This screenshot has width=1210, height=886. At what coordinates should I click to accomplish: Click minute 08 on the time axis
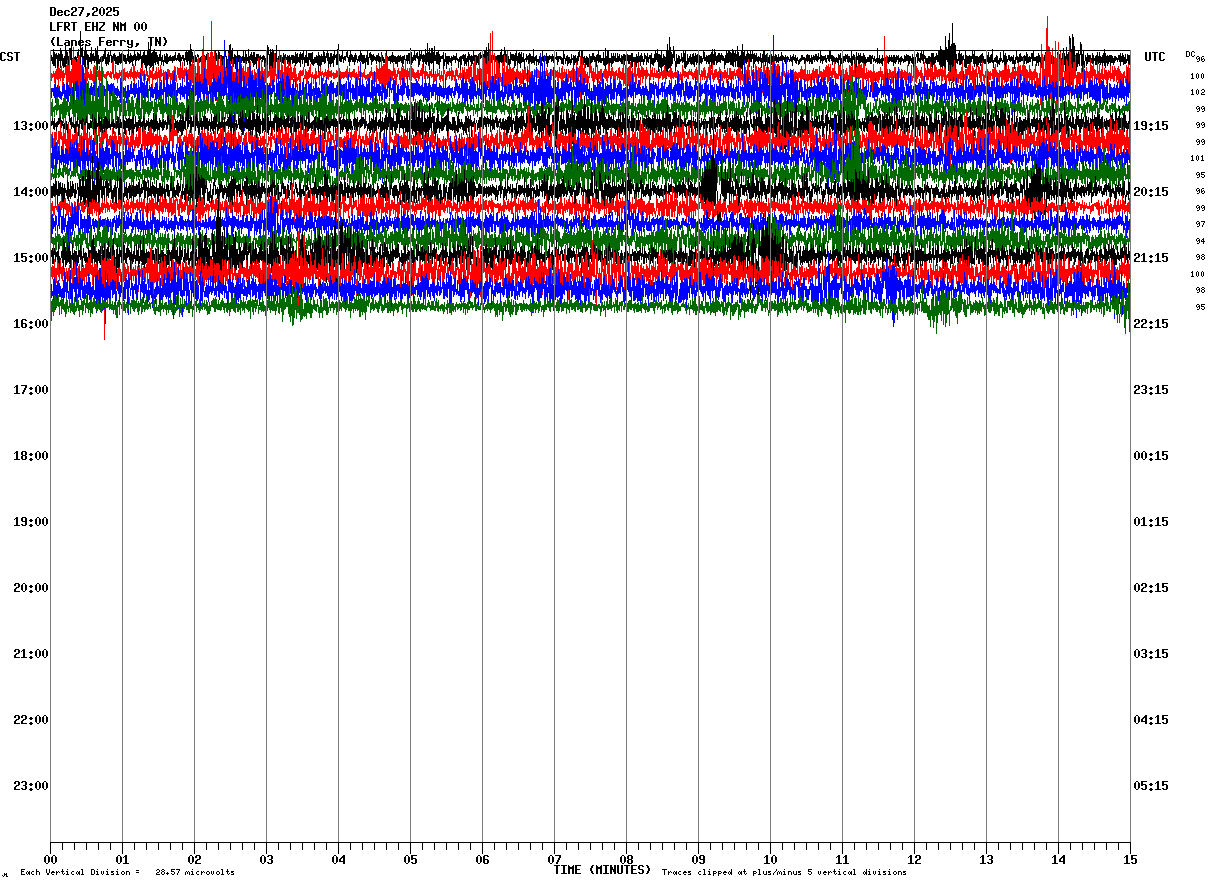[x=626, y=859]
